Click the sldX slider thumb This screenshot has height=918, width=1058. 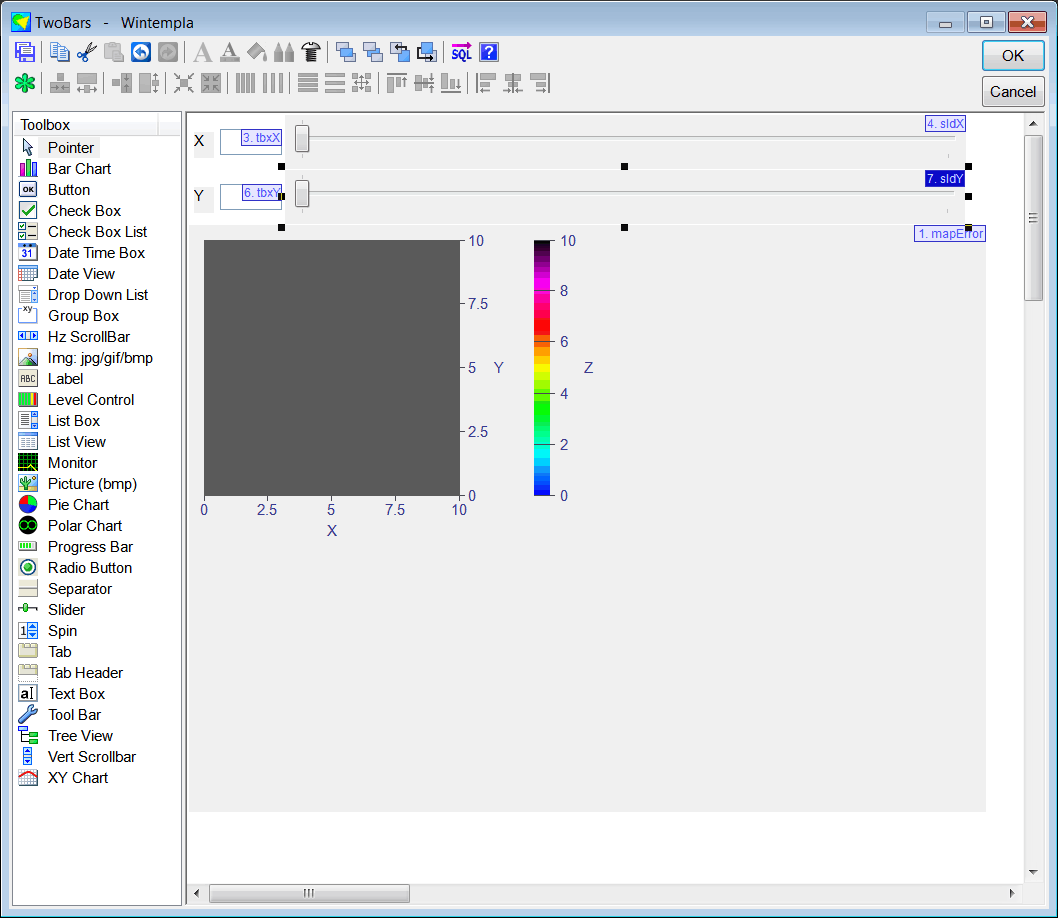pyautogui.click(x=302, y=138)
